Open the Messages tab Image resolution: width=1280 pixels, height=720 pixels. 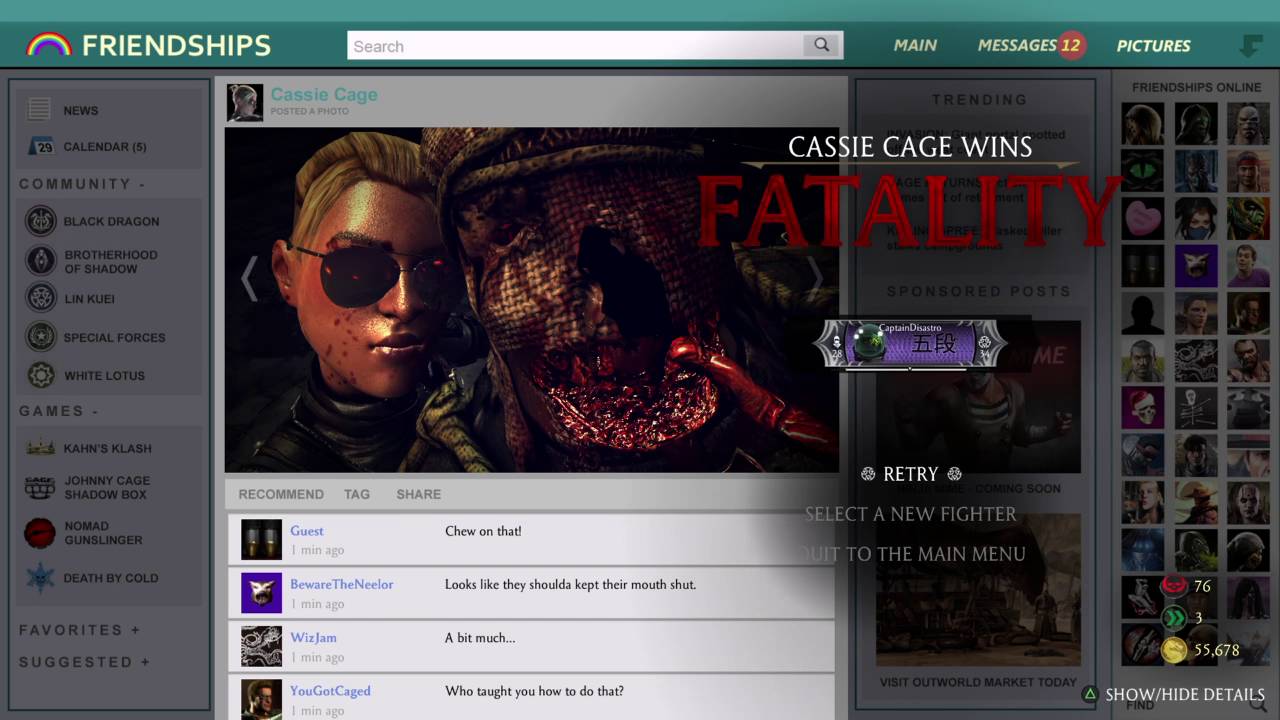1018,45
